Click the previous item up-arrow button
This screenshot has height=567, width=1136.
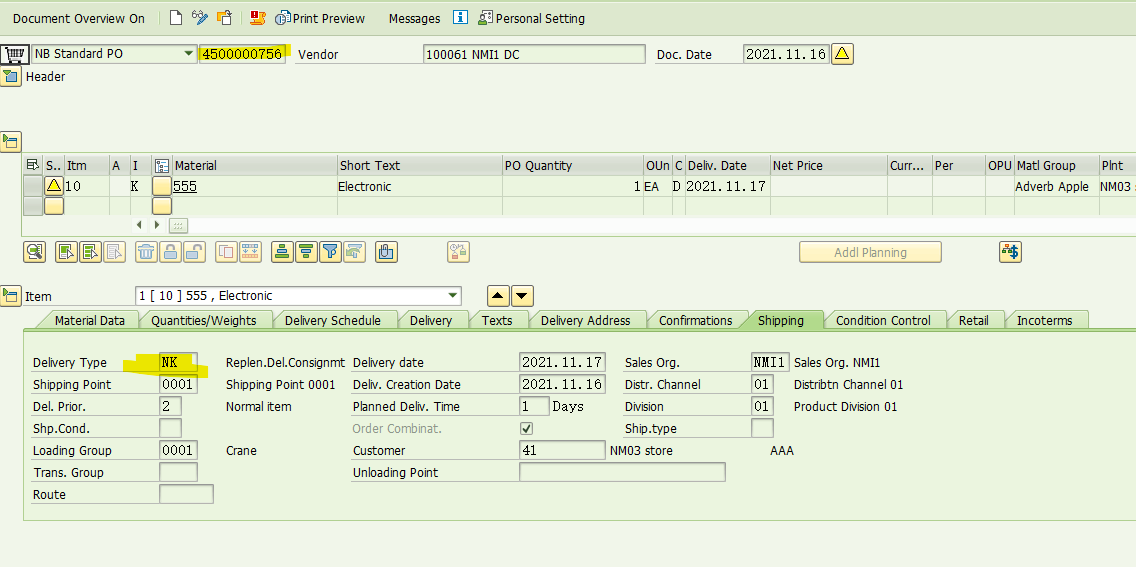click(x=498, y=295)
